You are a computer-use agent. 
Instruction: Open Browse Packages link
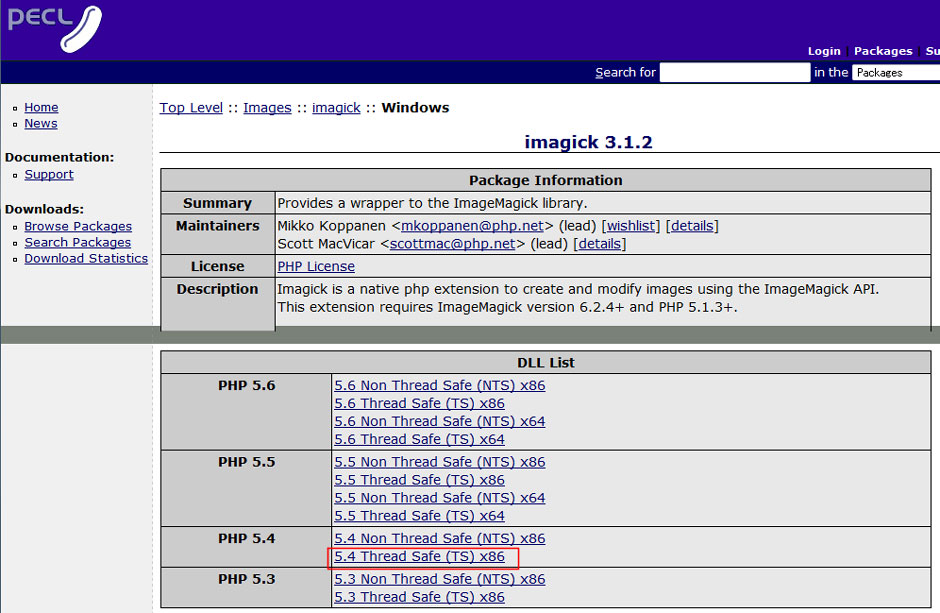(x=78, y=227)
